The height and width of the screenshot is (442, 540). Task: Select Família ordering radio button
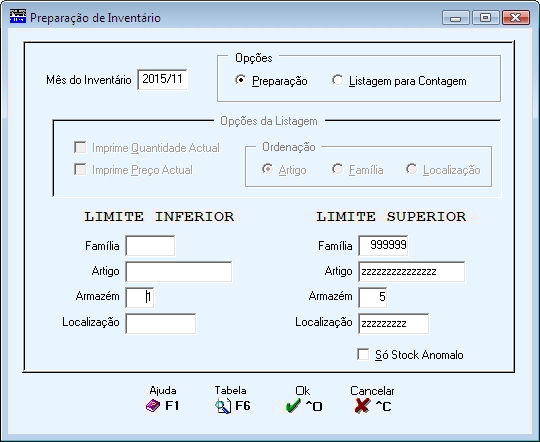pyautogui.click(x=337, y=169)
